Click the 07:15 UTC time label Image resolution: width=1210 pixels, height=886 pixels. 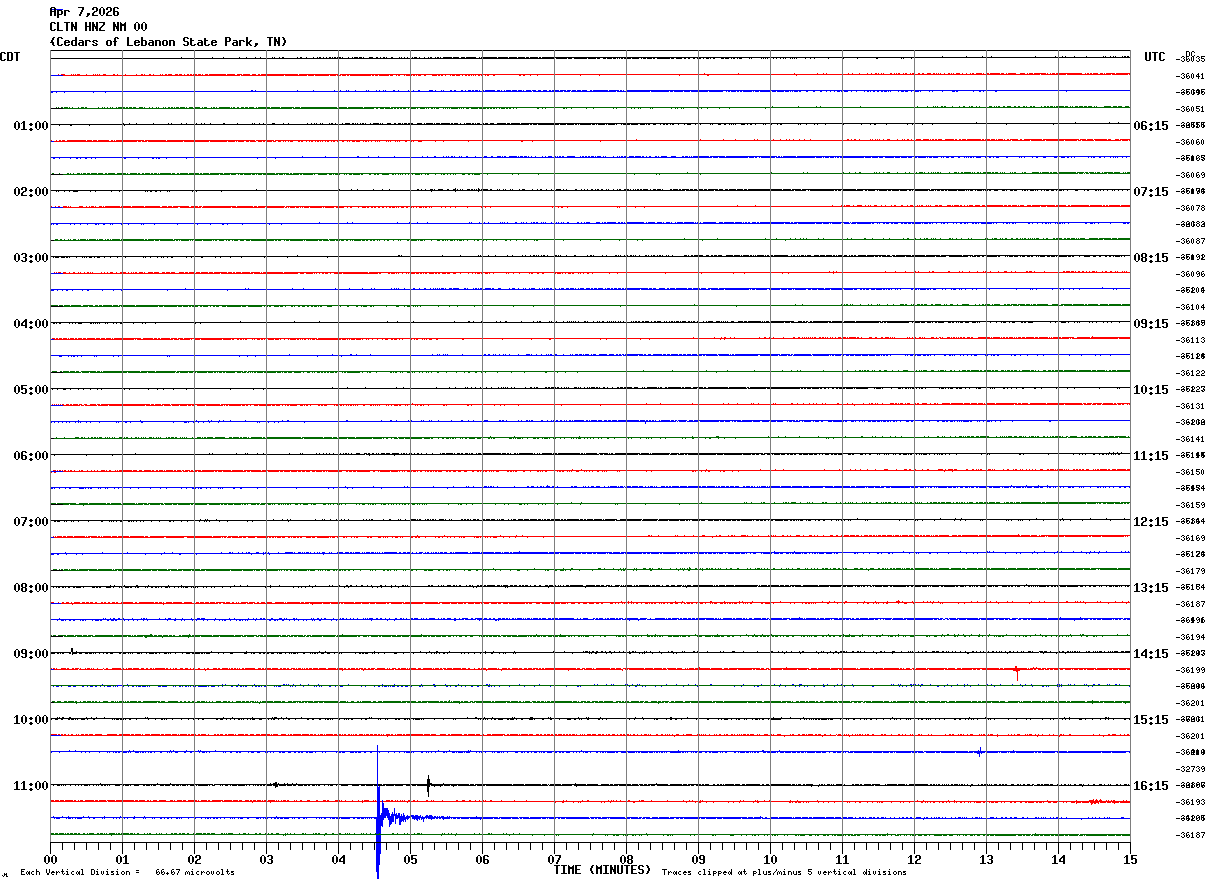click(x=1151, y=192)
